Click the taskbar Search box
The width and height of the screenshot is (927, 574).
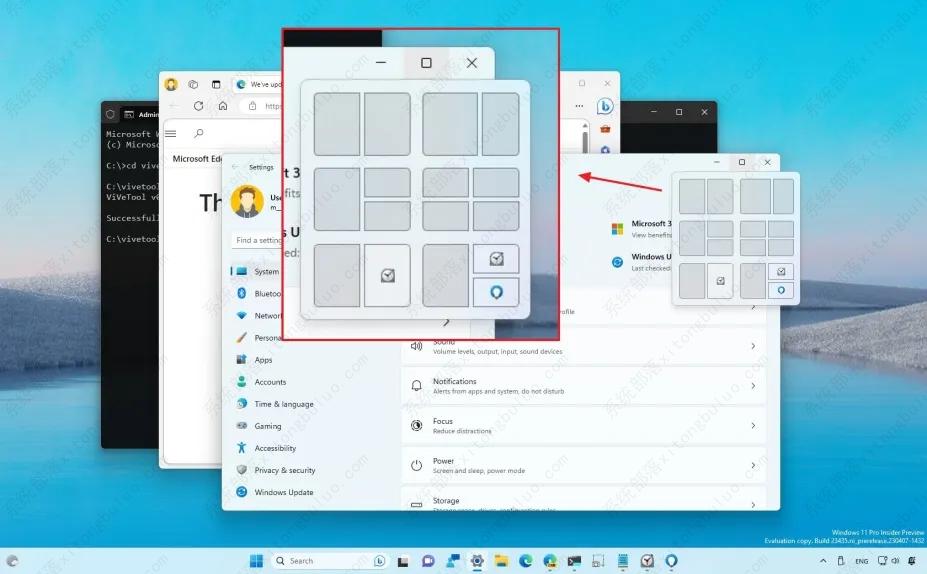[x=329, y=560]
